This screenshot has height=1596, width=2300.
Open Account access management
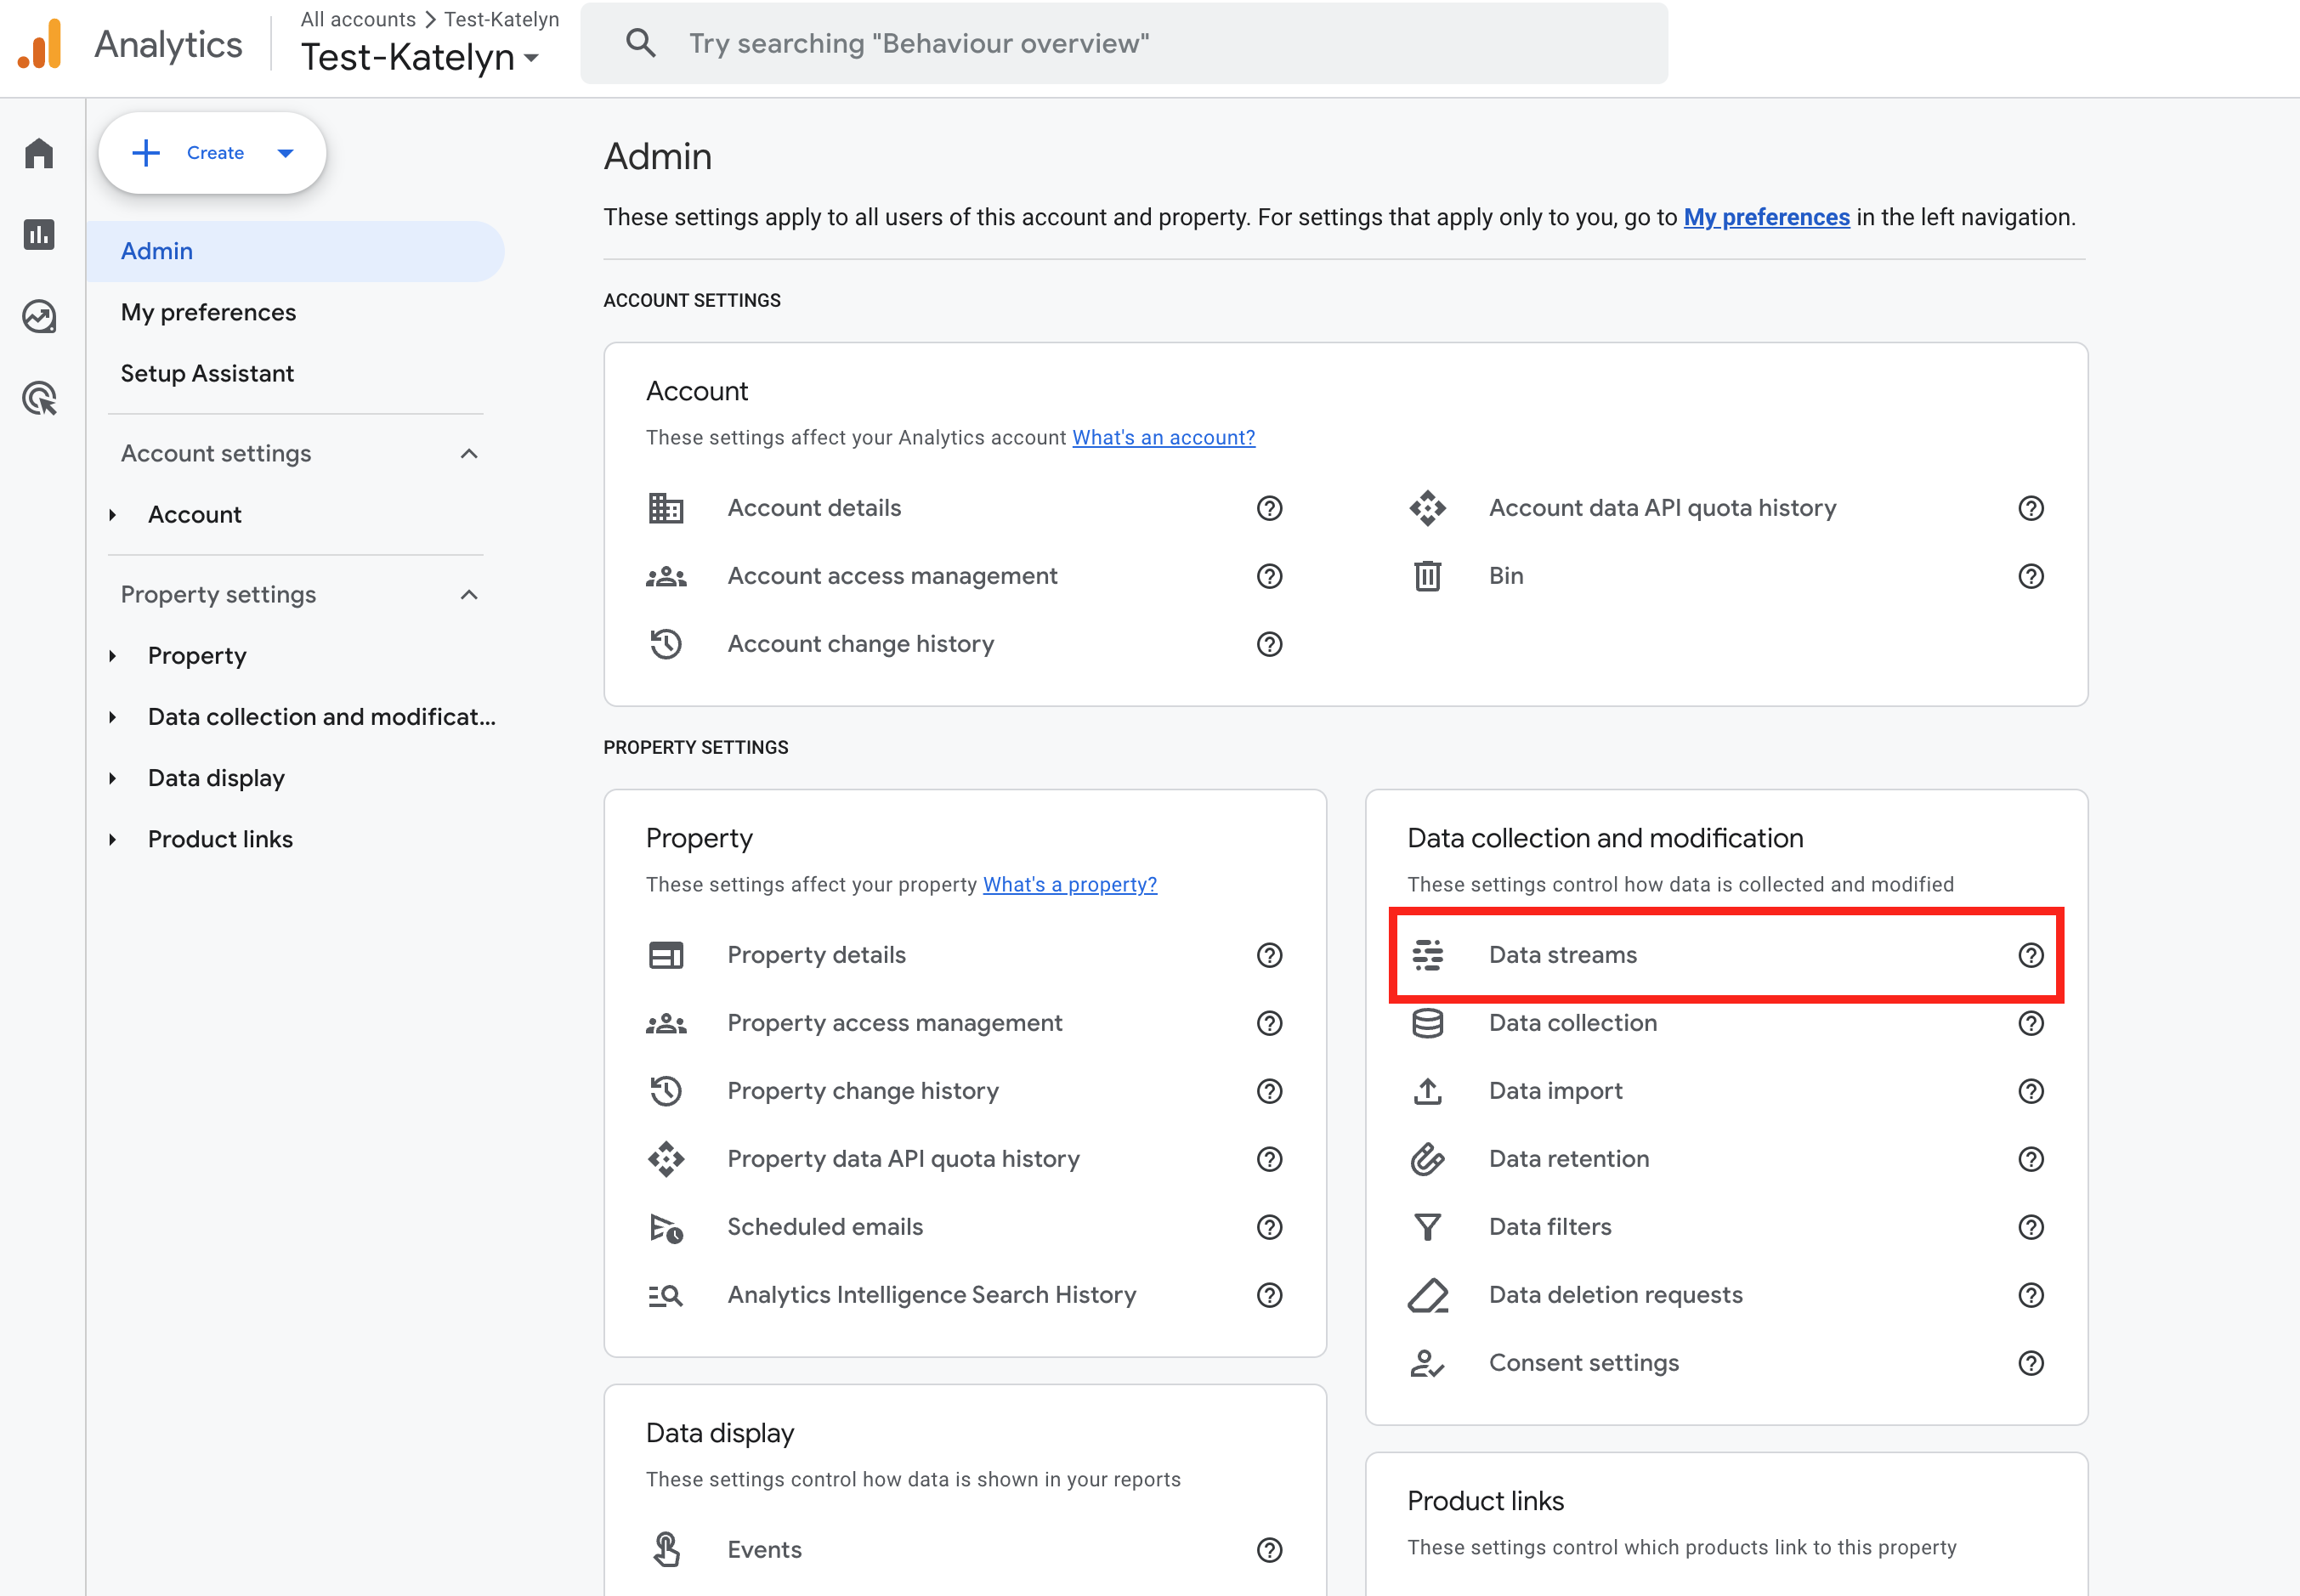pyautogui.click(x=892, y=576)
